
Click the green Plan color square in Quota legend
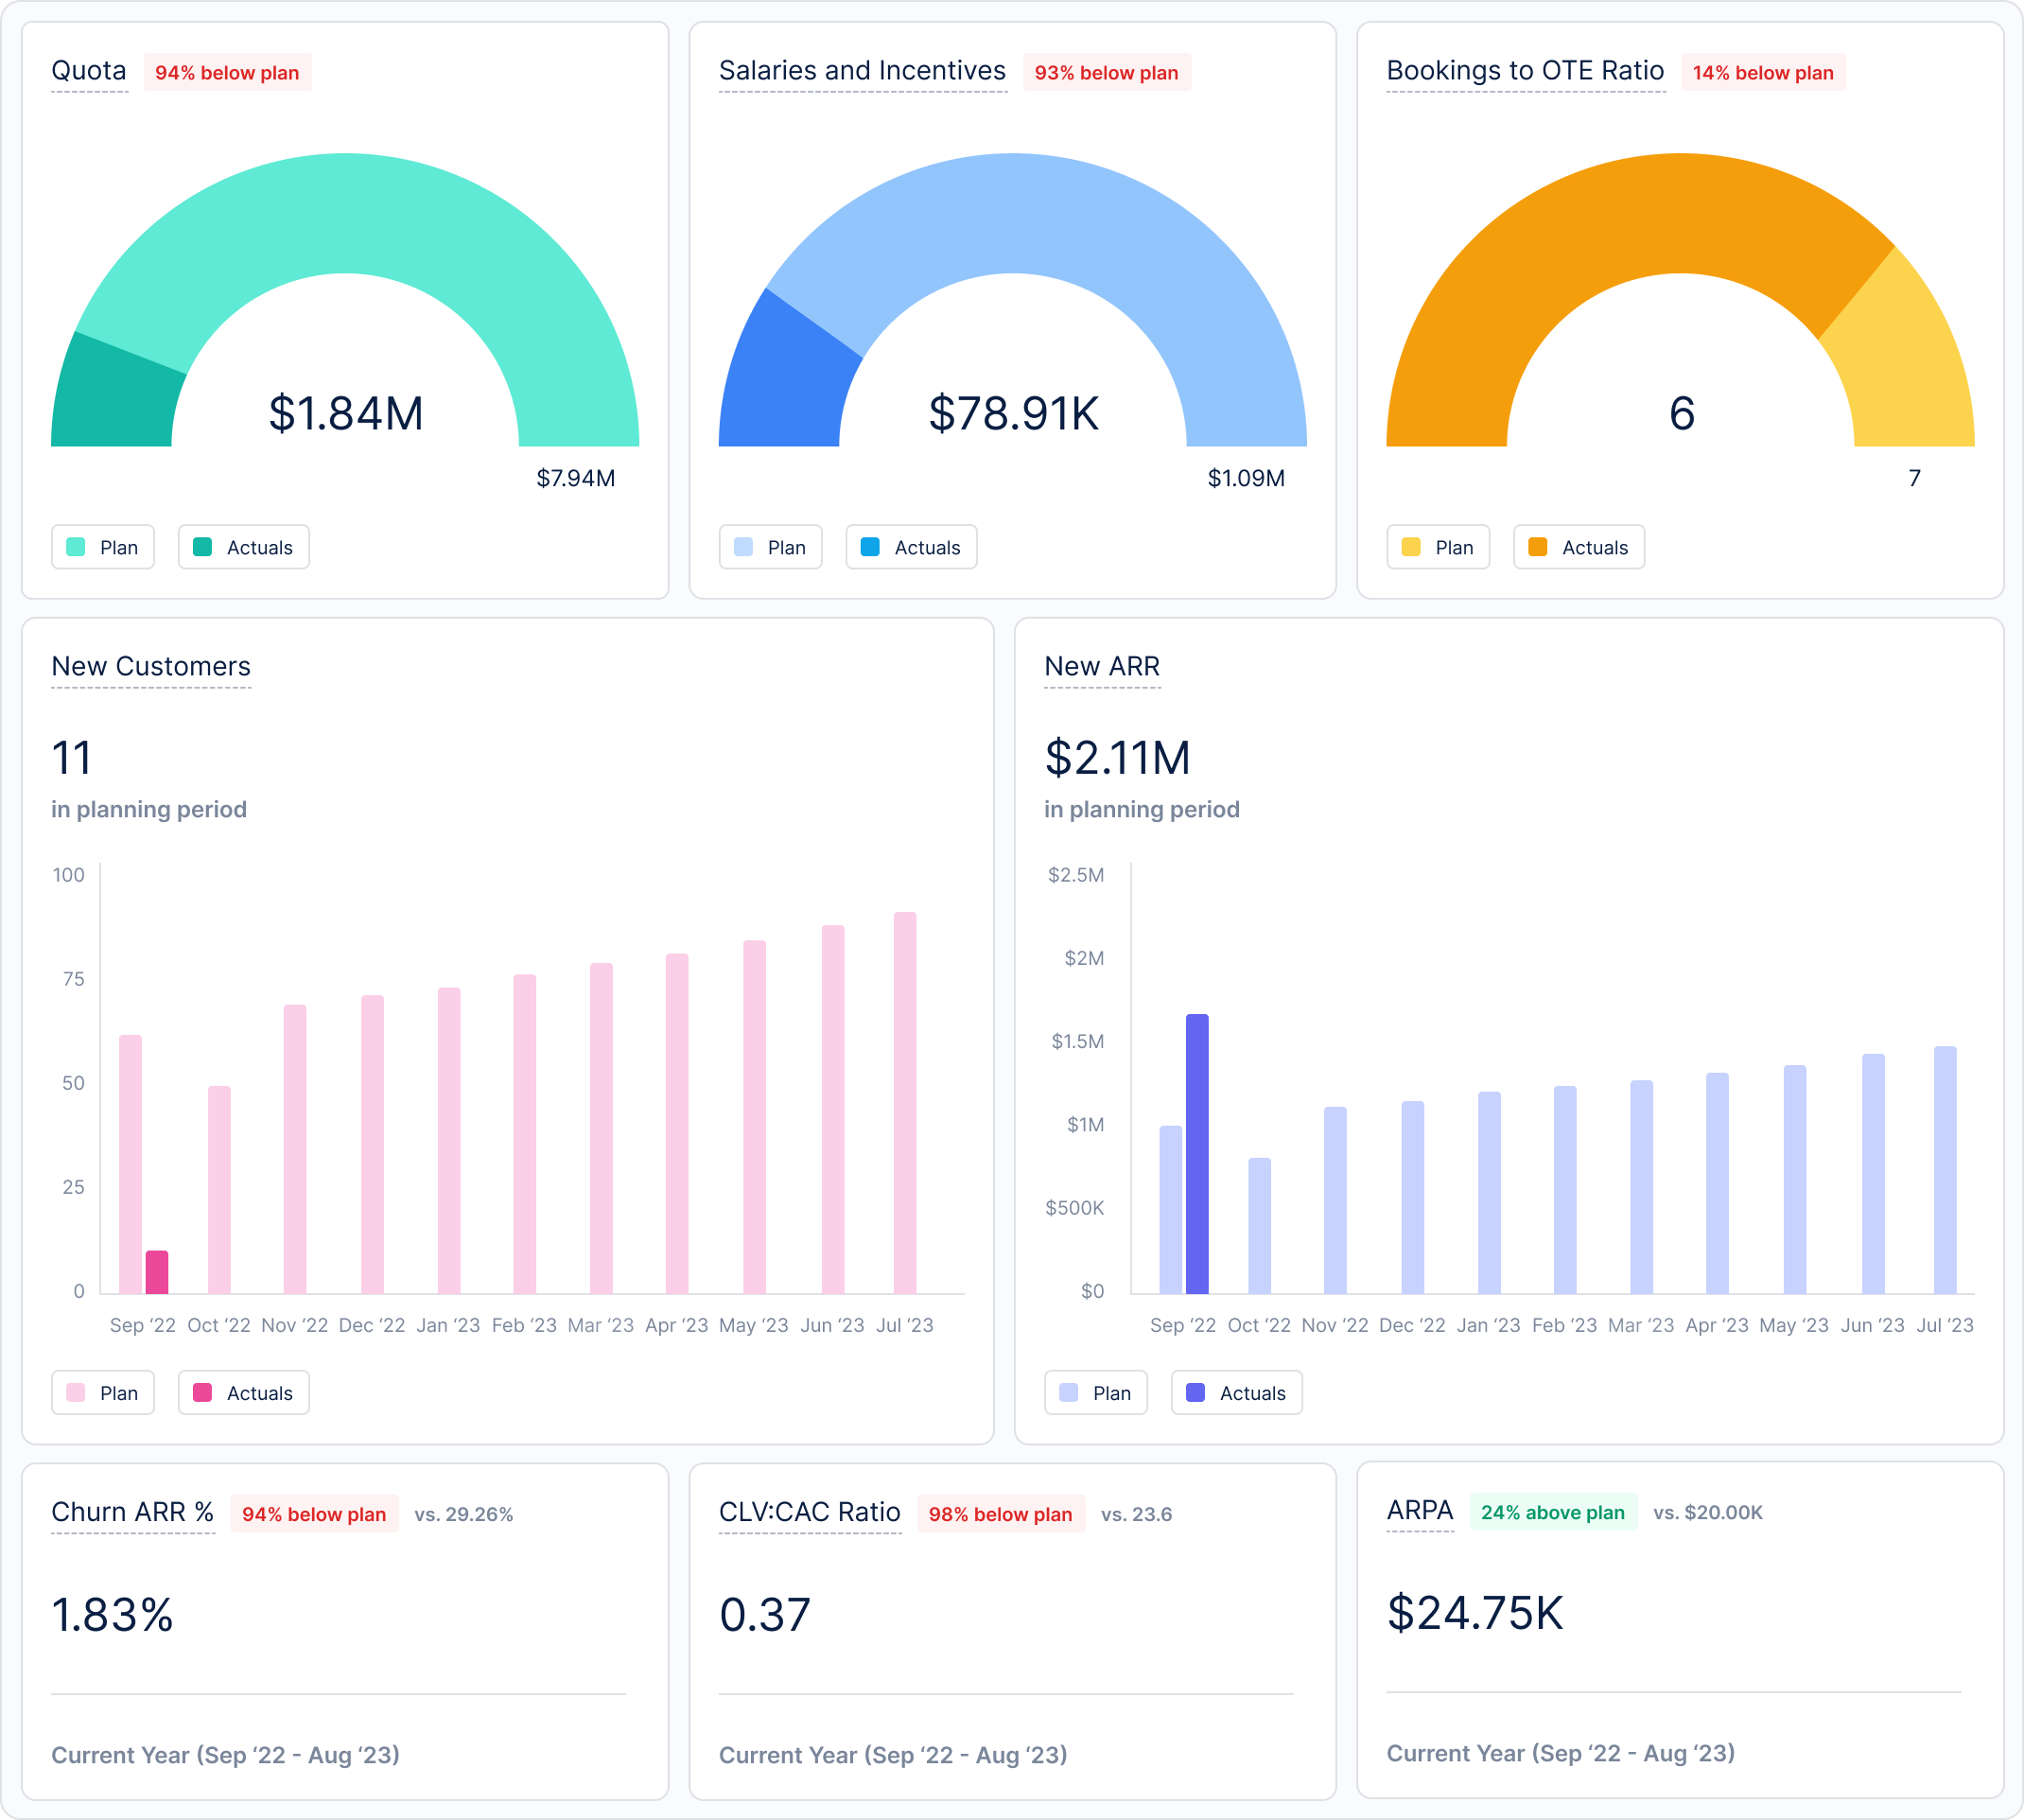tap(77, 547)
